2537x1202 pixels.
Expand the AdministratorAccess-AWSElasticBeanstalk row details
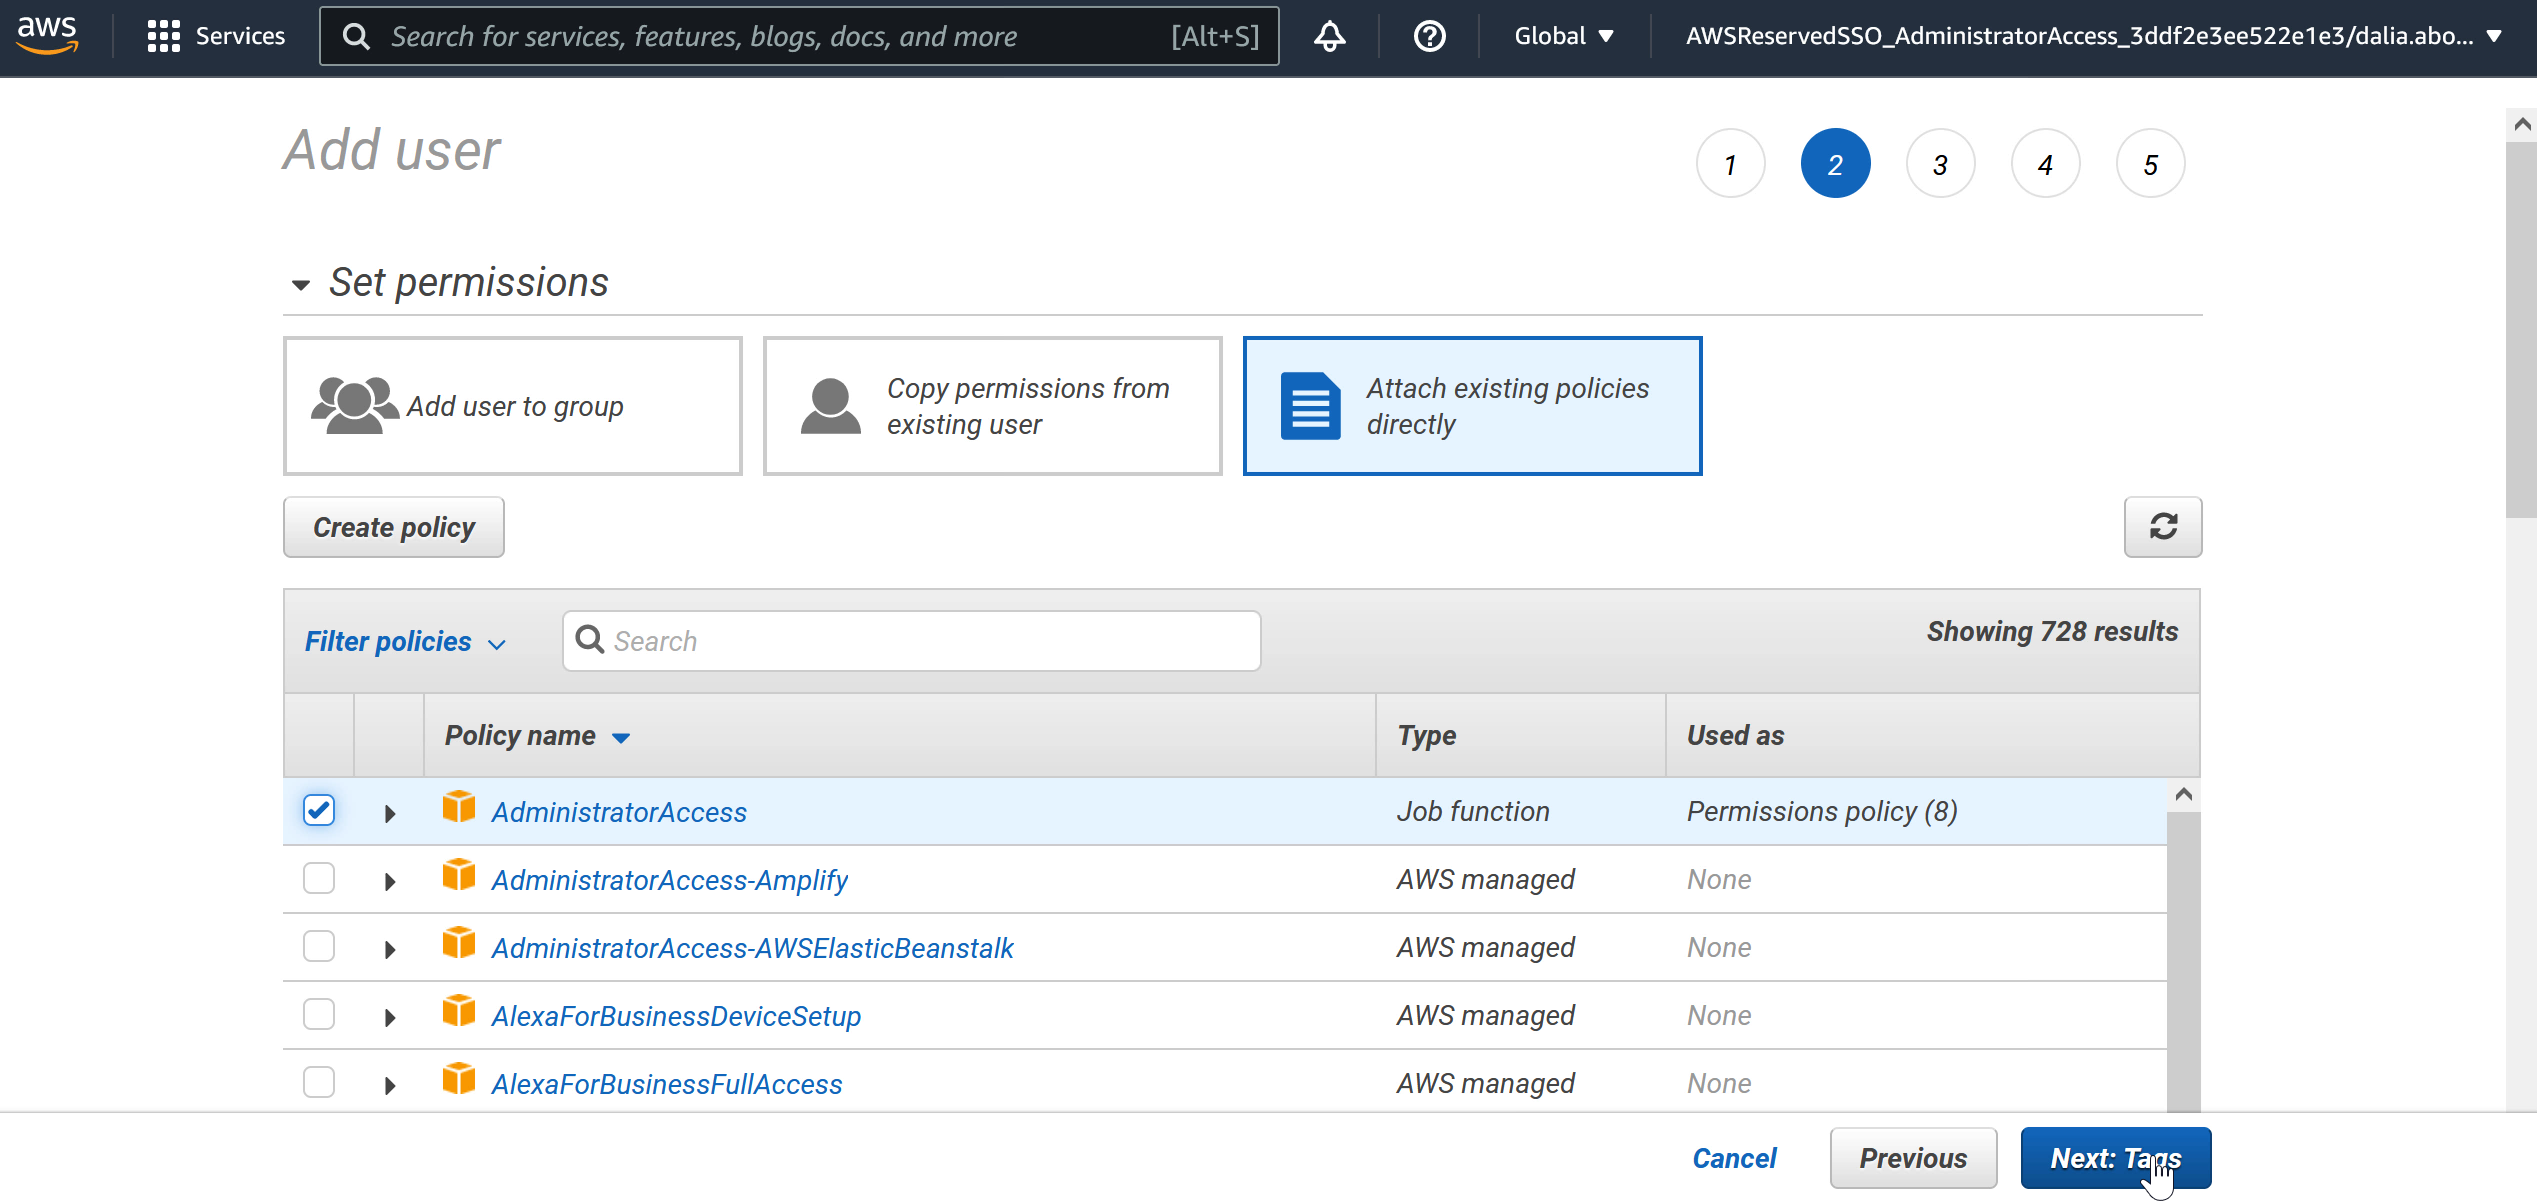pyautogui.click(x=390, y=949)
